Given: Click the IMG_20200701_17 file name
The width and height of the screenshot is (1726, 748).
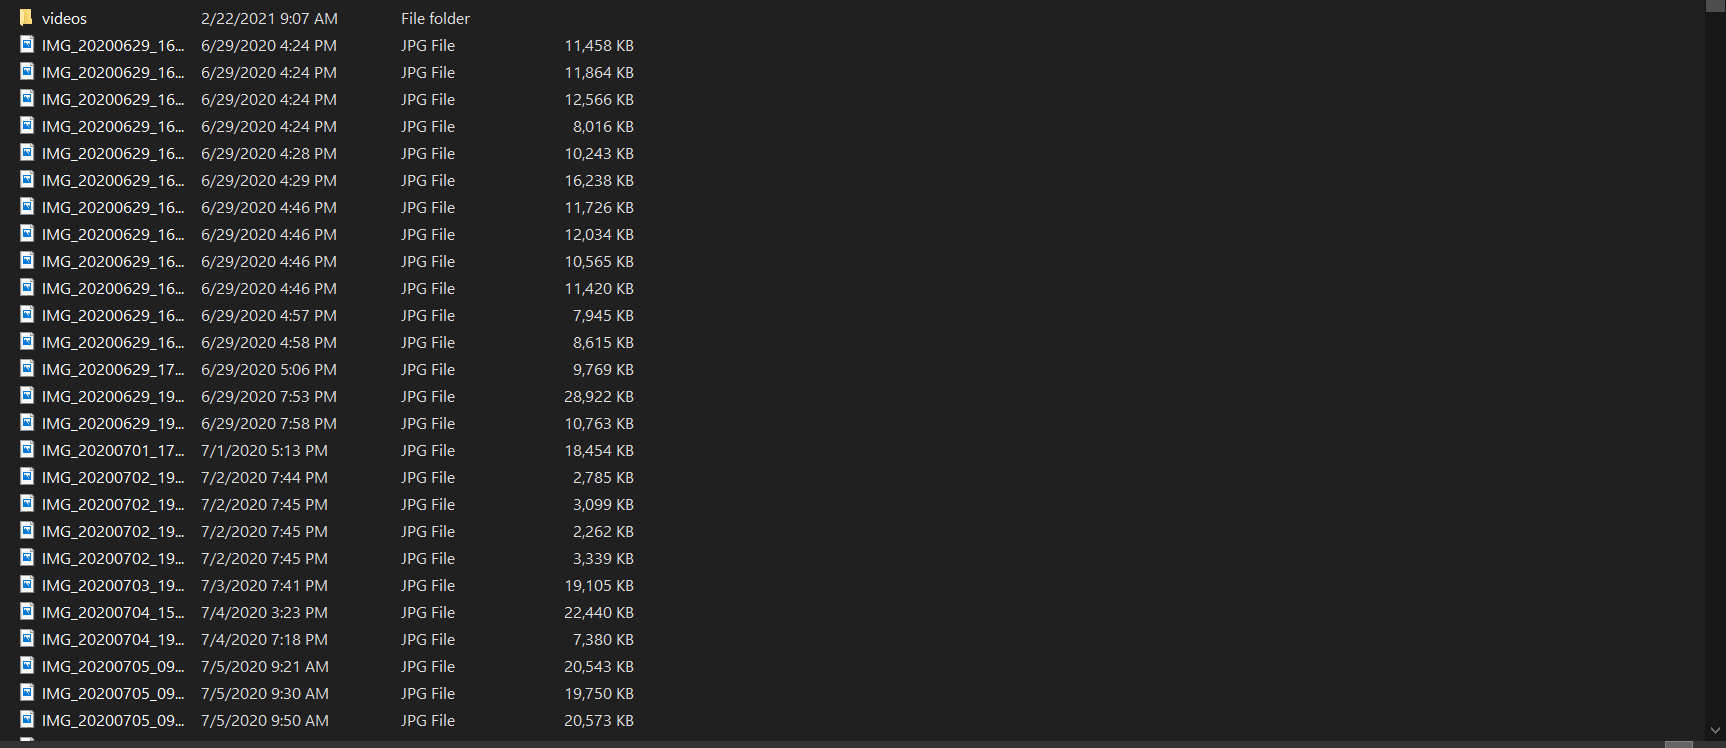Looking at the screenshot, I should pyautogui.click(x=113, y=451).
